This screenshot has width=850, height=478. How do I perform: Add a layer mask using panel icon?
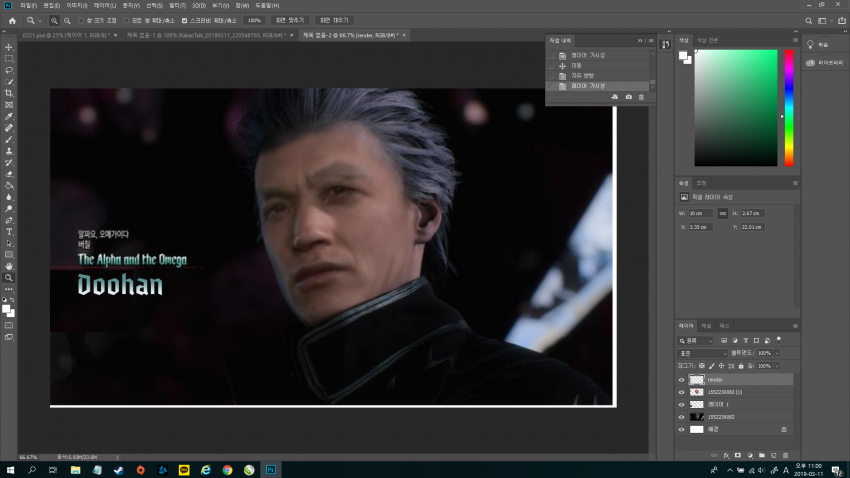736,454
